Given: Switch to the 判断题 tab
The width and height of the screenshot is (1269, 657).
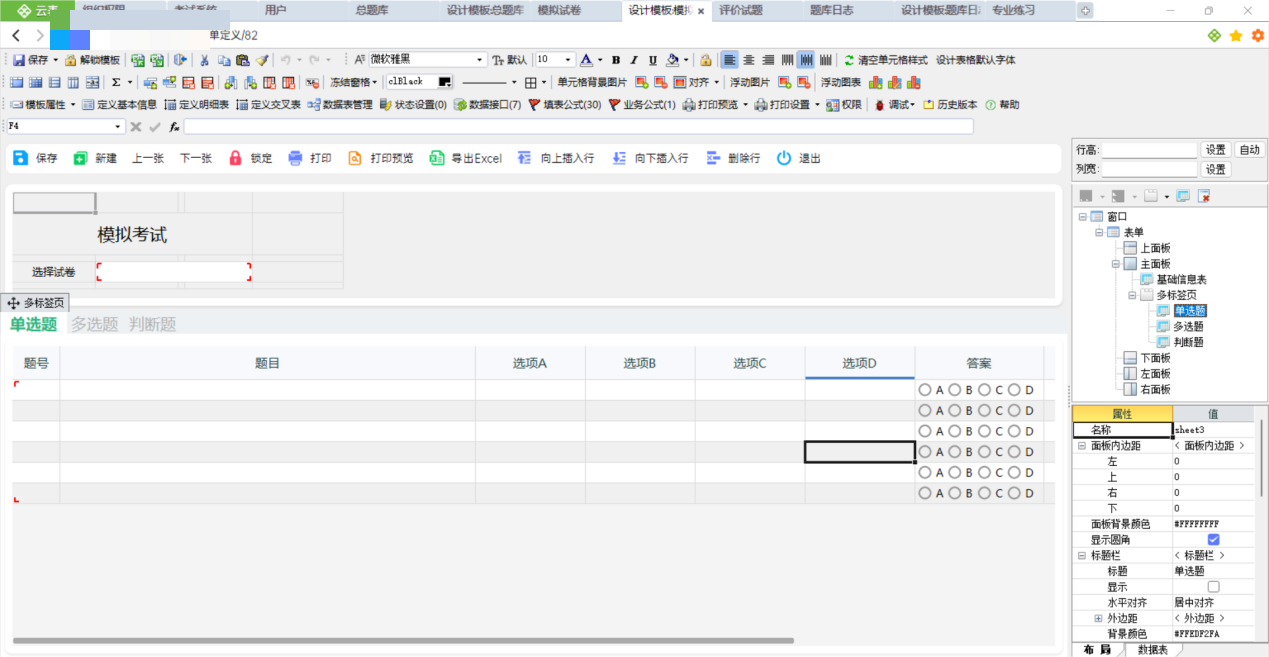Looking at the screenshot, I should tap(152, 324).
